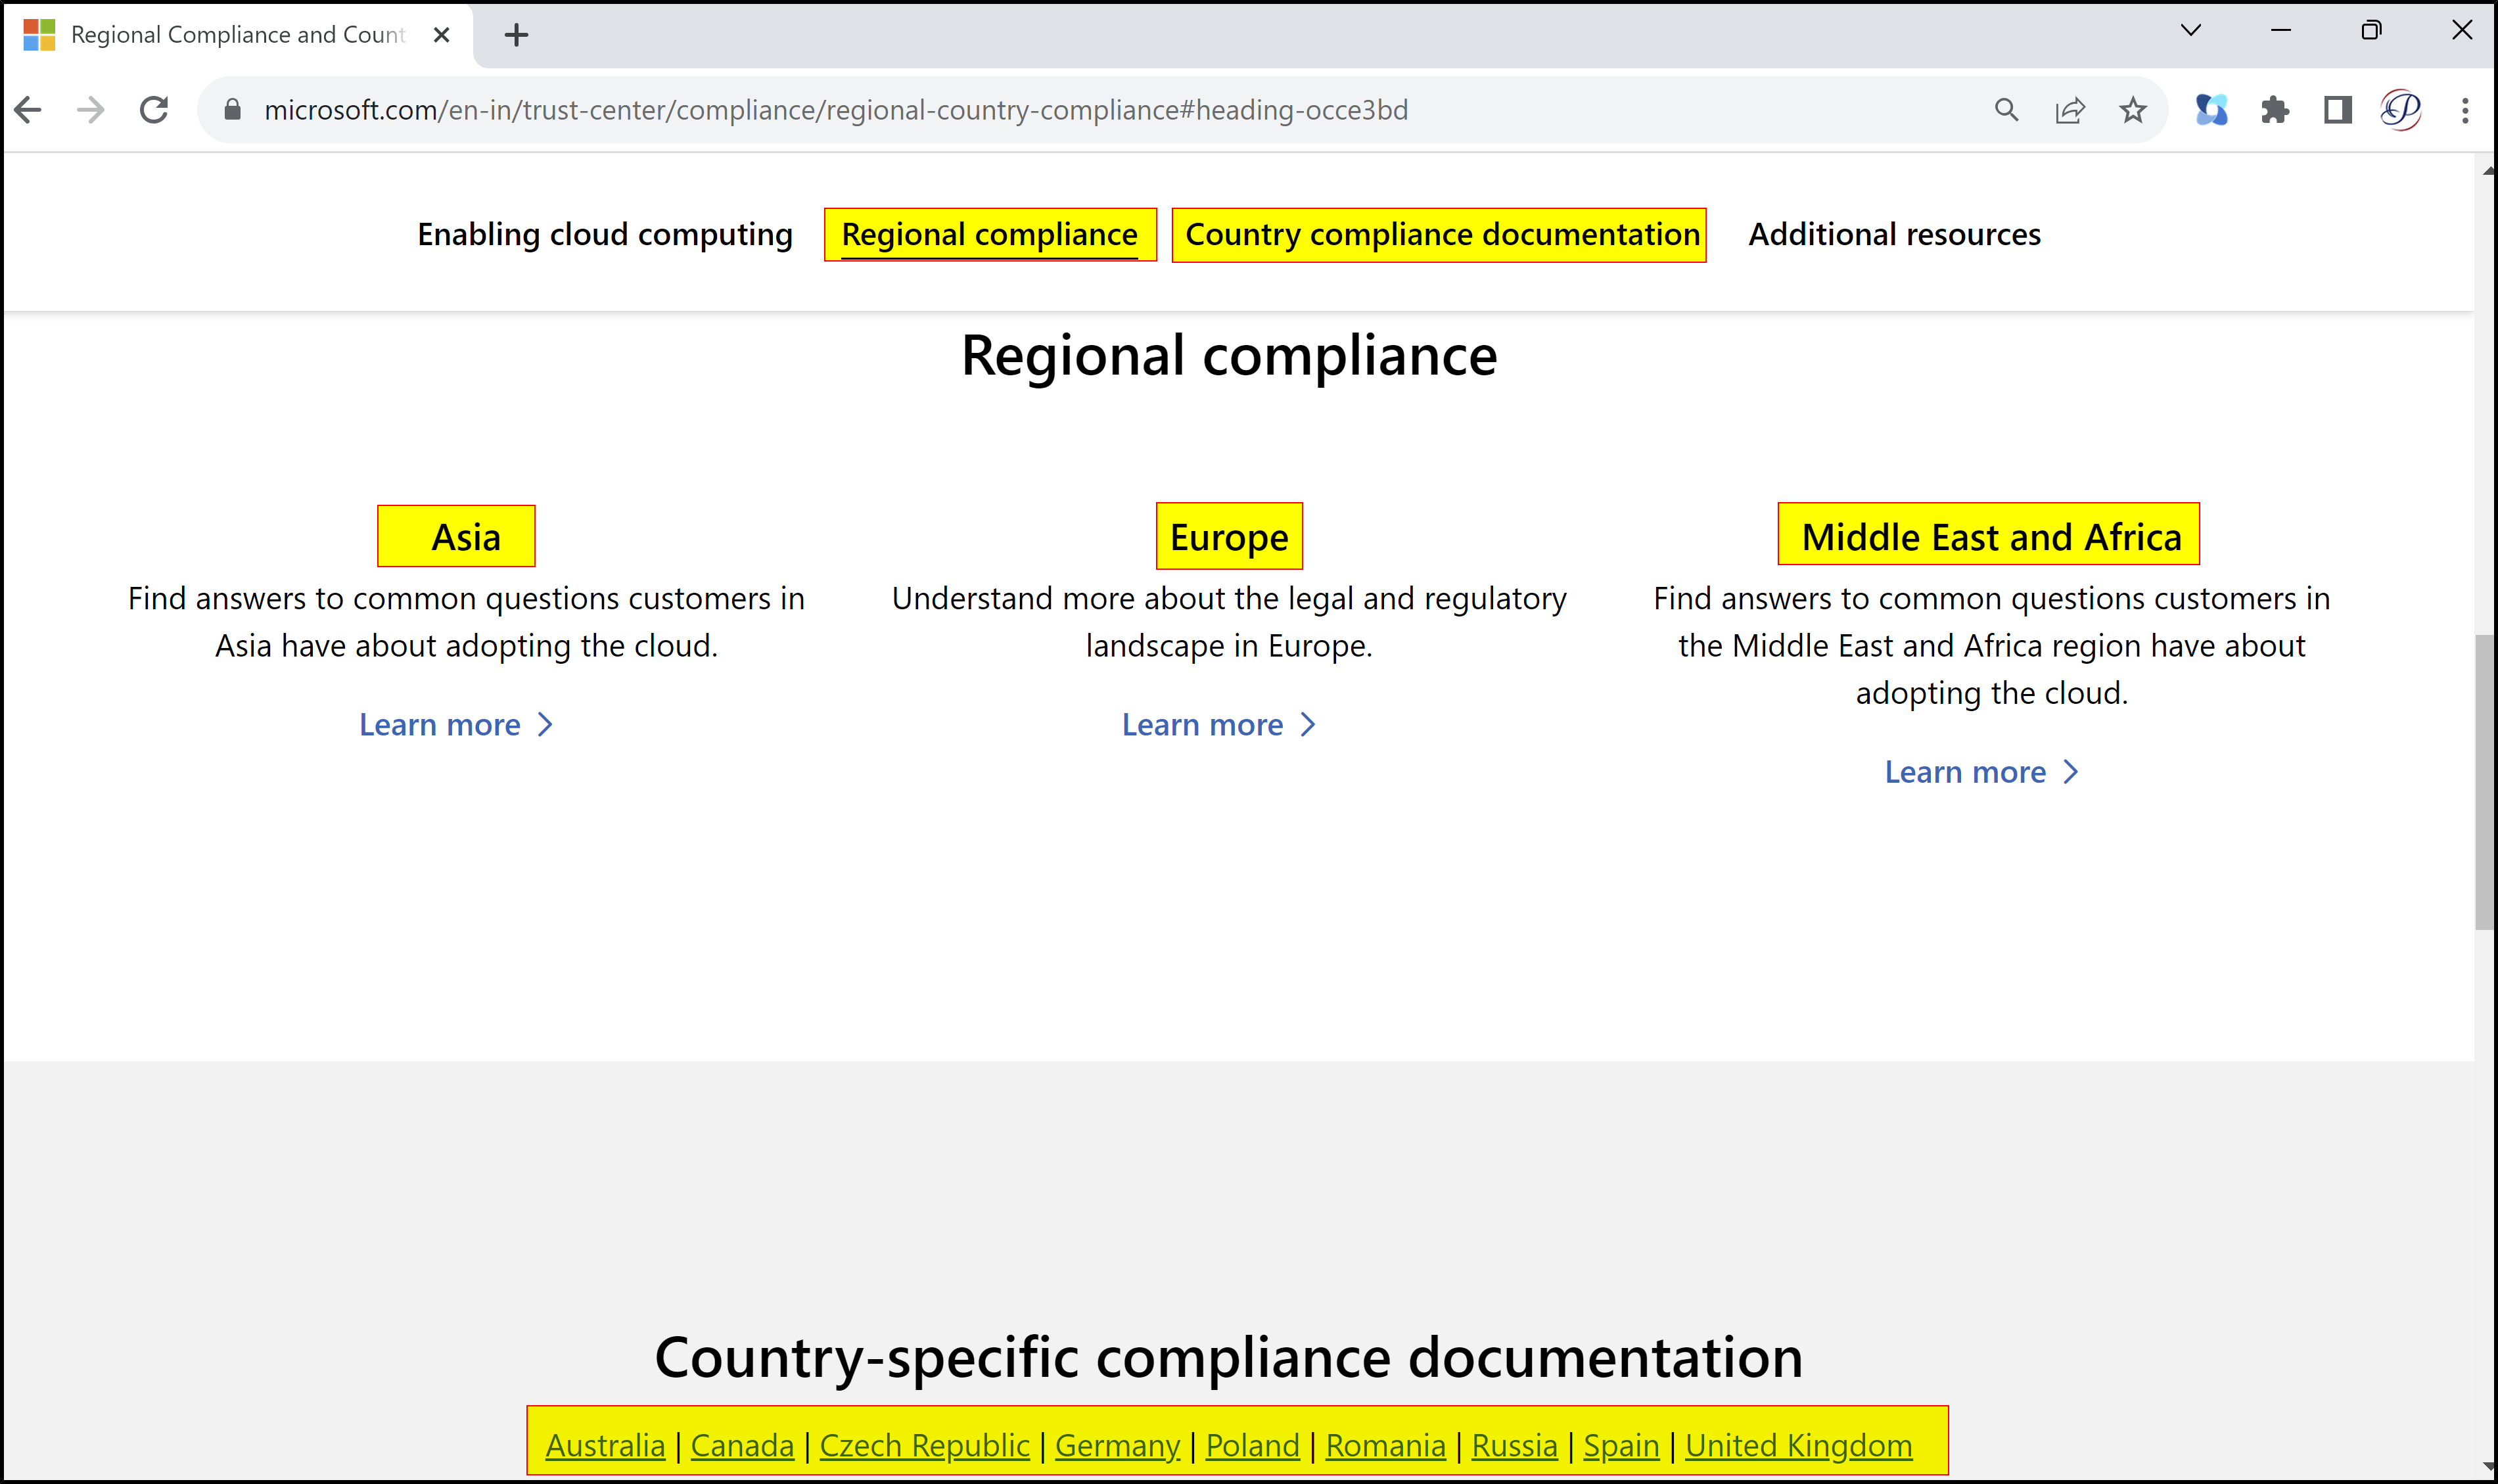The height and width of the screenshot is (1484, 2498).
Task: Click the Country-specific compliance documentation heading
Action: [1229, 1357]
